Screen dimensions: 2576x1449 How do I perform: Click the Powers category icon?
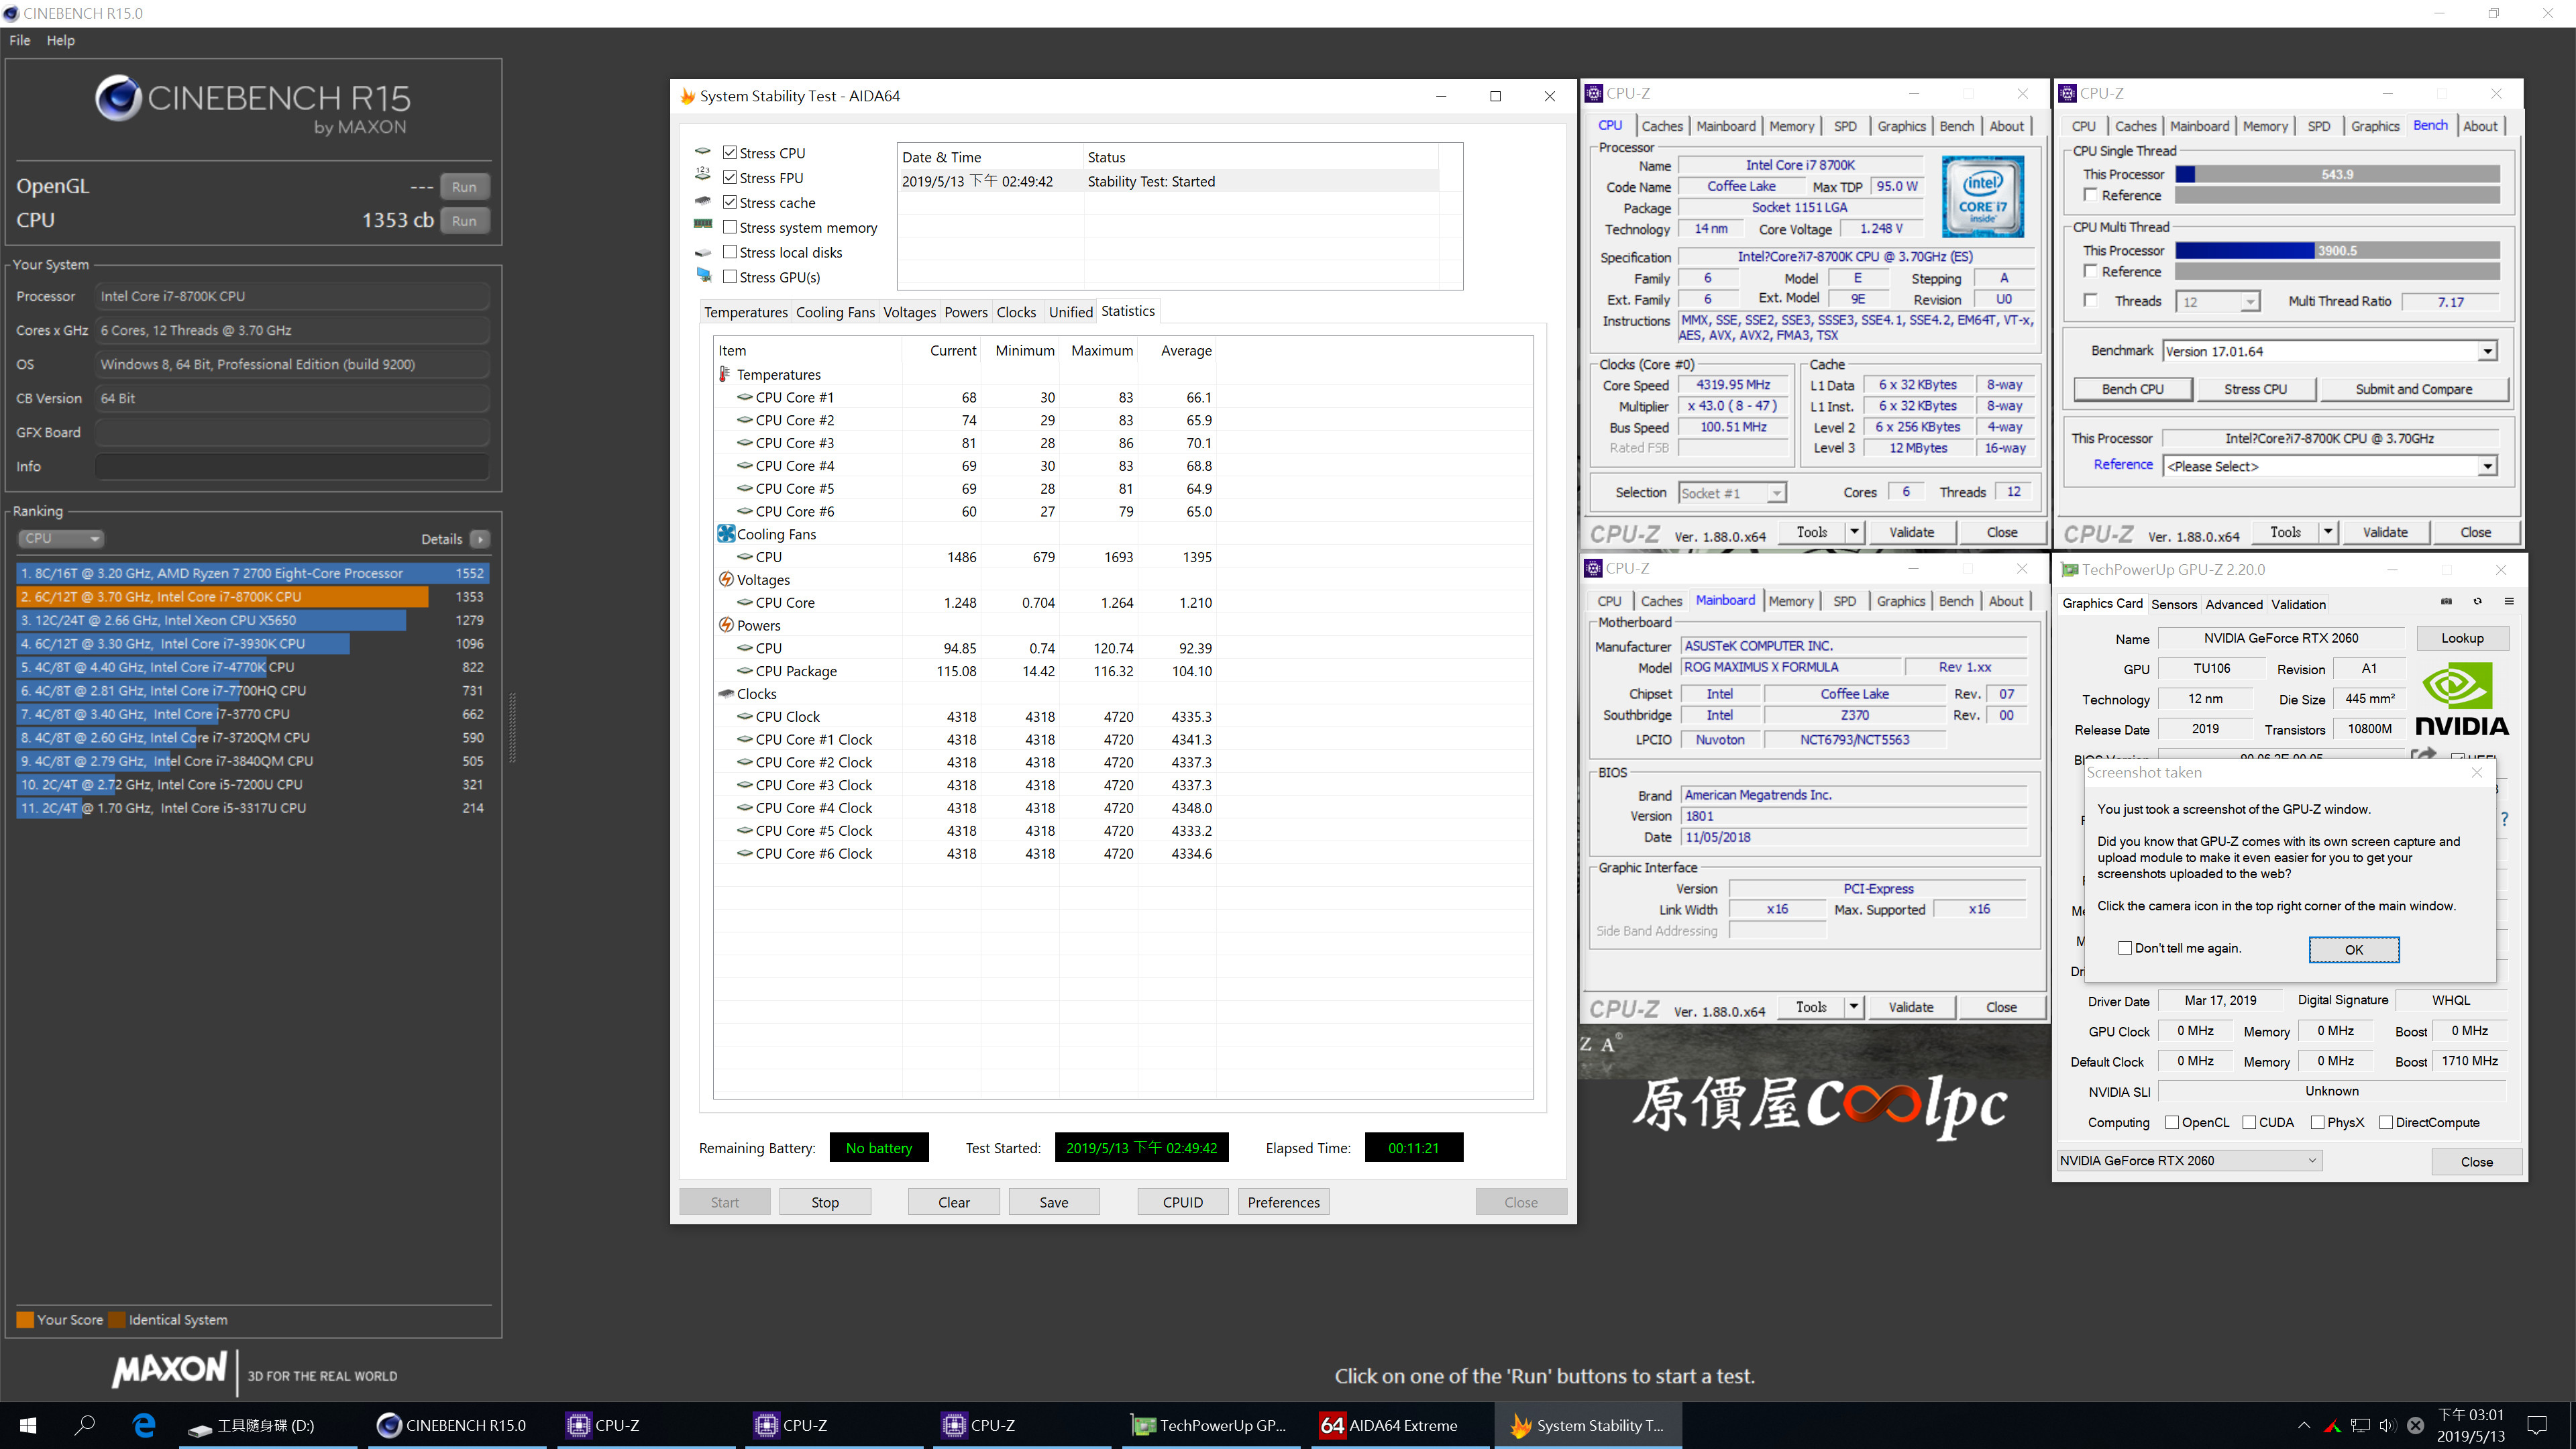[x=726, y=625]
